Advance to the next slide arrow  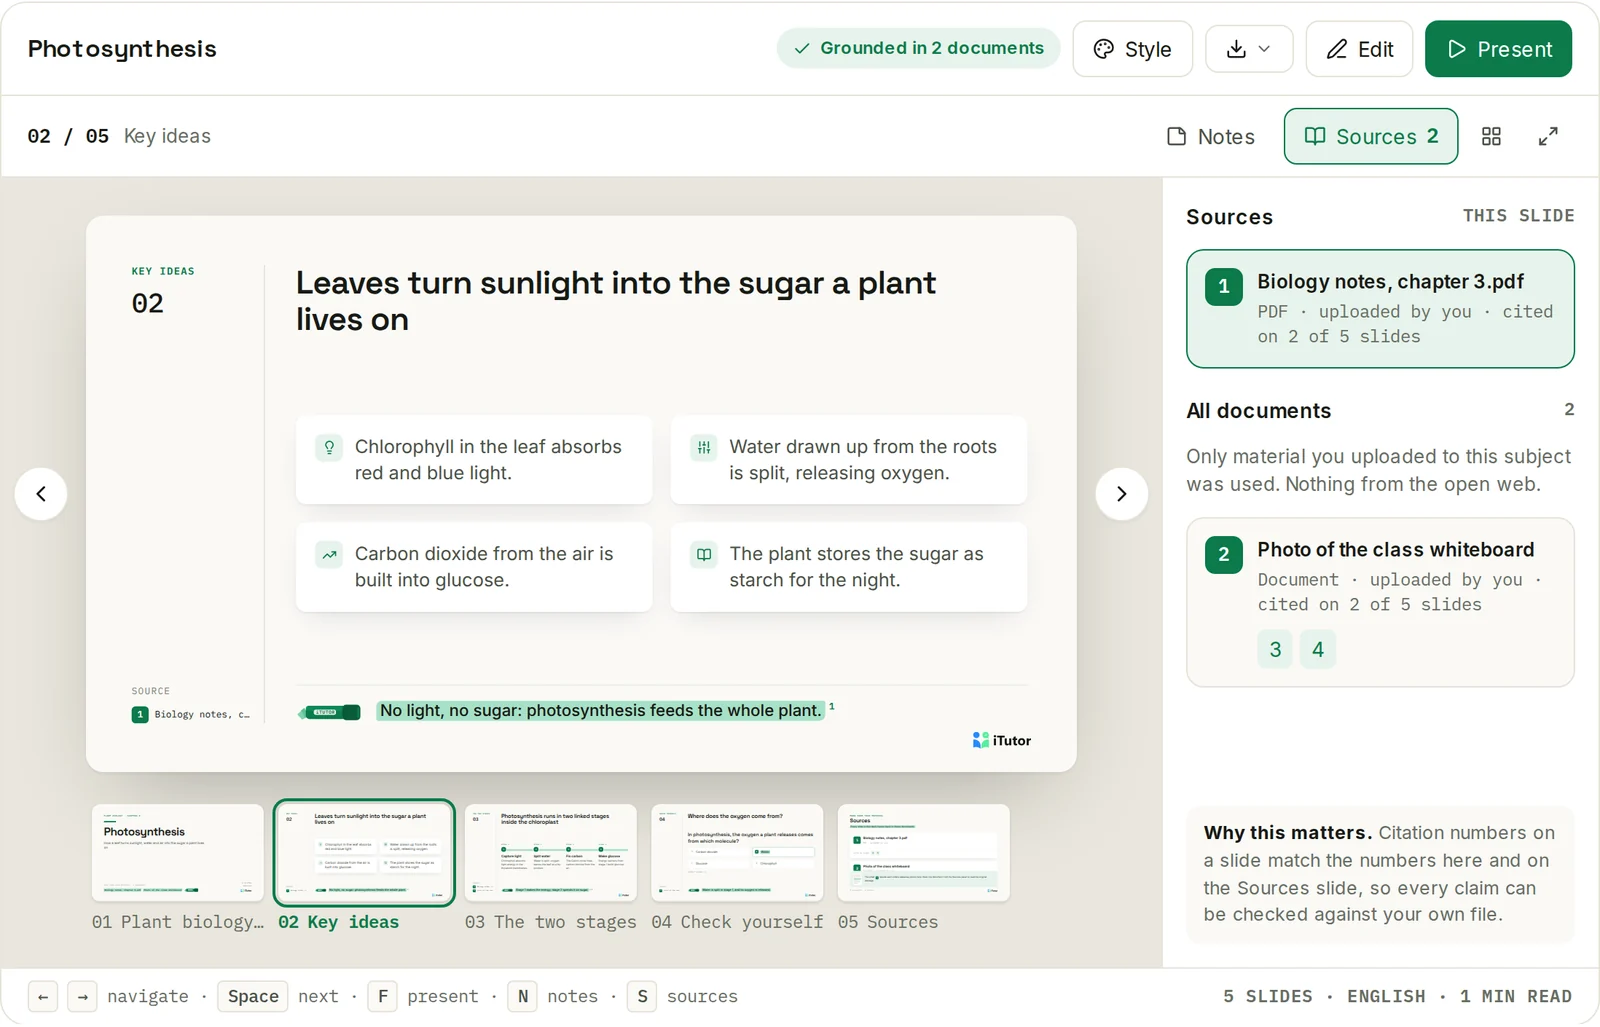coord(1121,494)
